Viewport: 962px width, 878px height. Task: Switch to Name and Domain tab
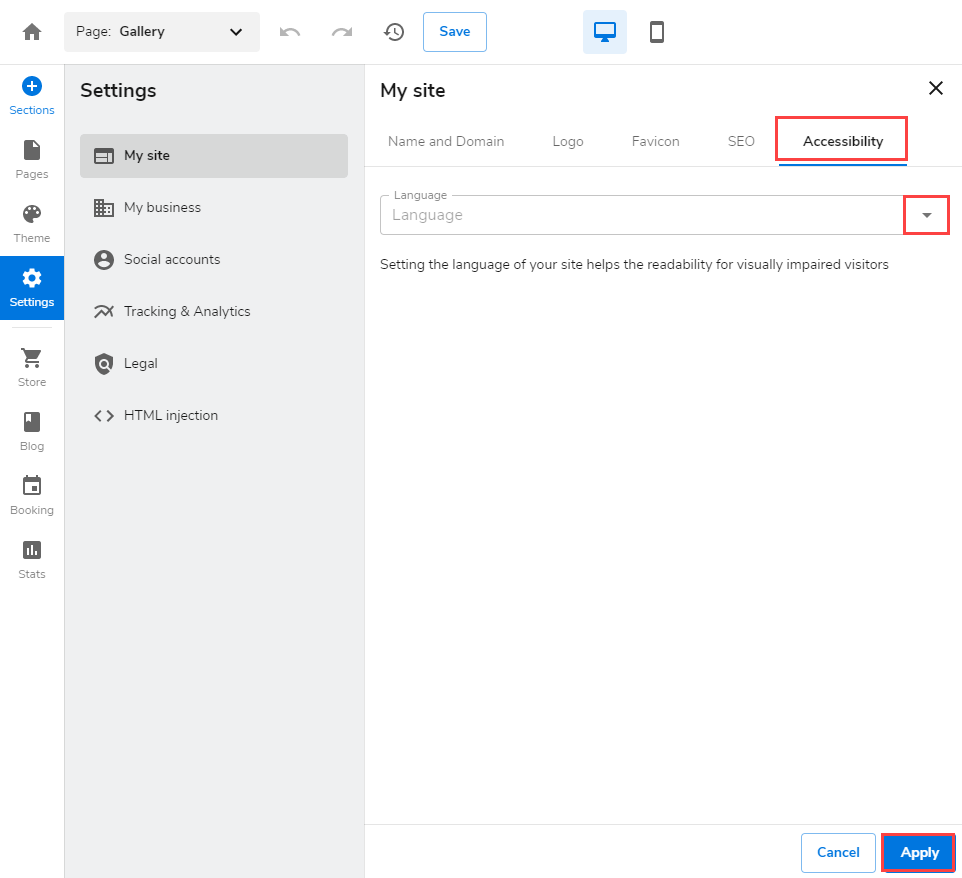(x=446, y=142)
